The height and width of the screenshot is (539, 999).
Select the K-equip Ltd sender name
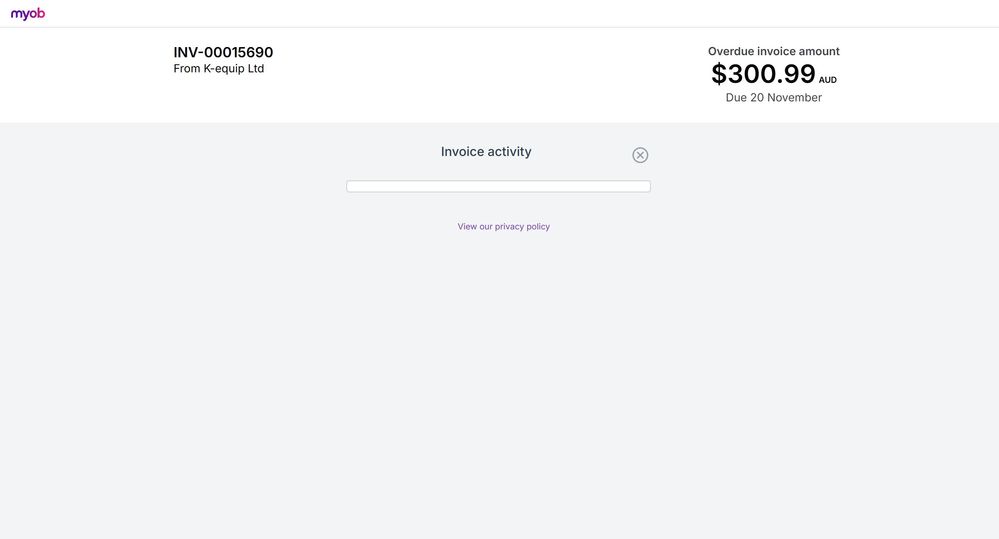click(x=234, y=69)
